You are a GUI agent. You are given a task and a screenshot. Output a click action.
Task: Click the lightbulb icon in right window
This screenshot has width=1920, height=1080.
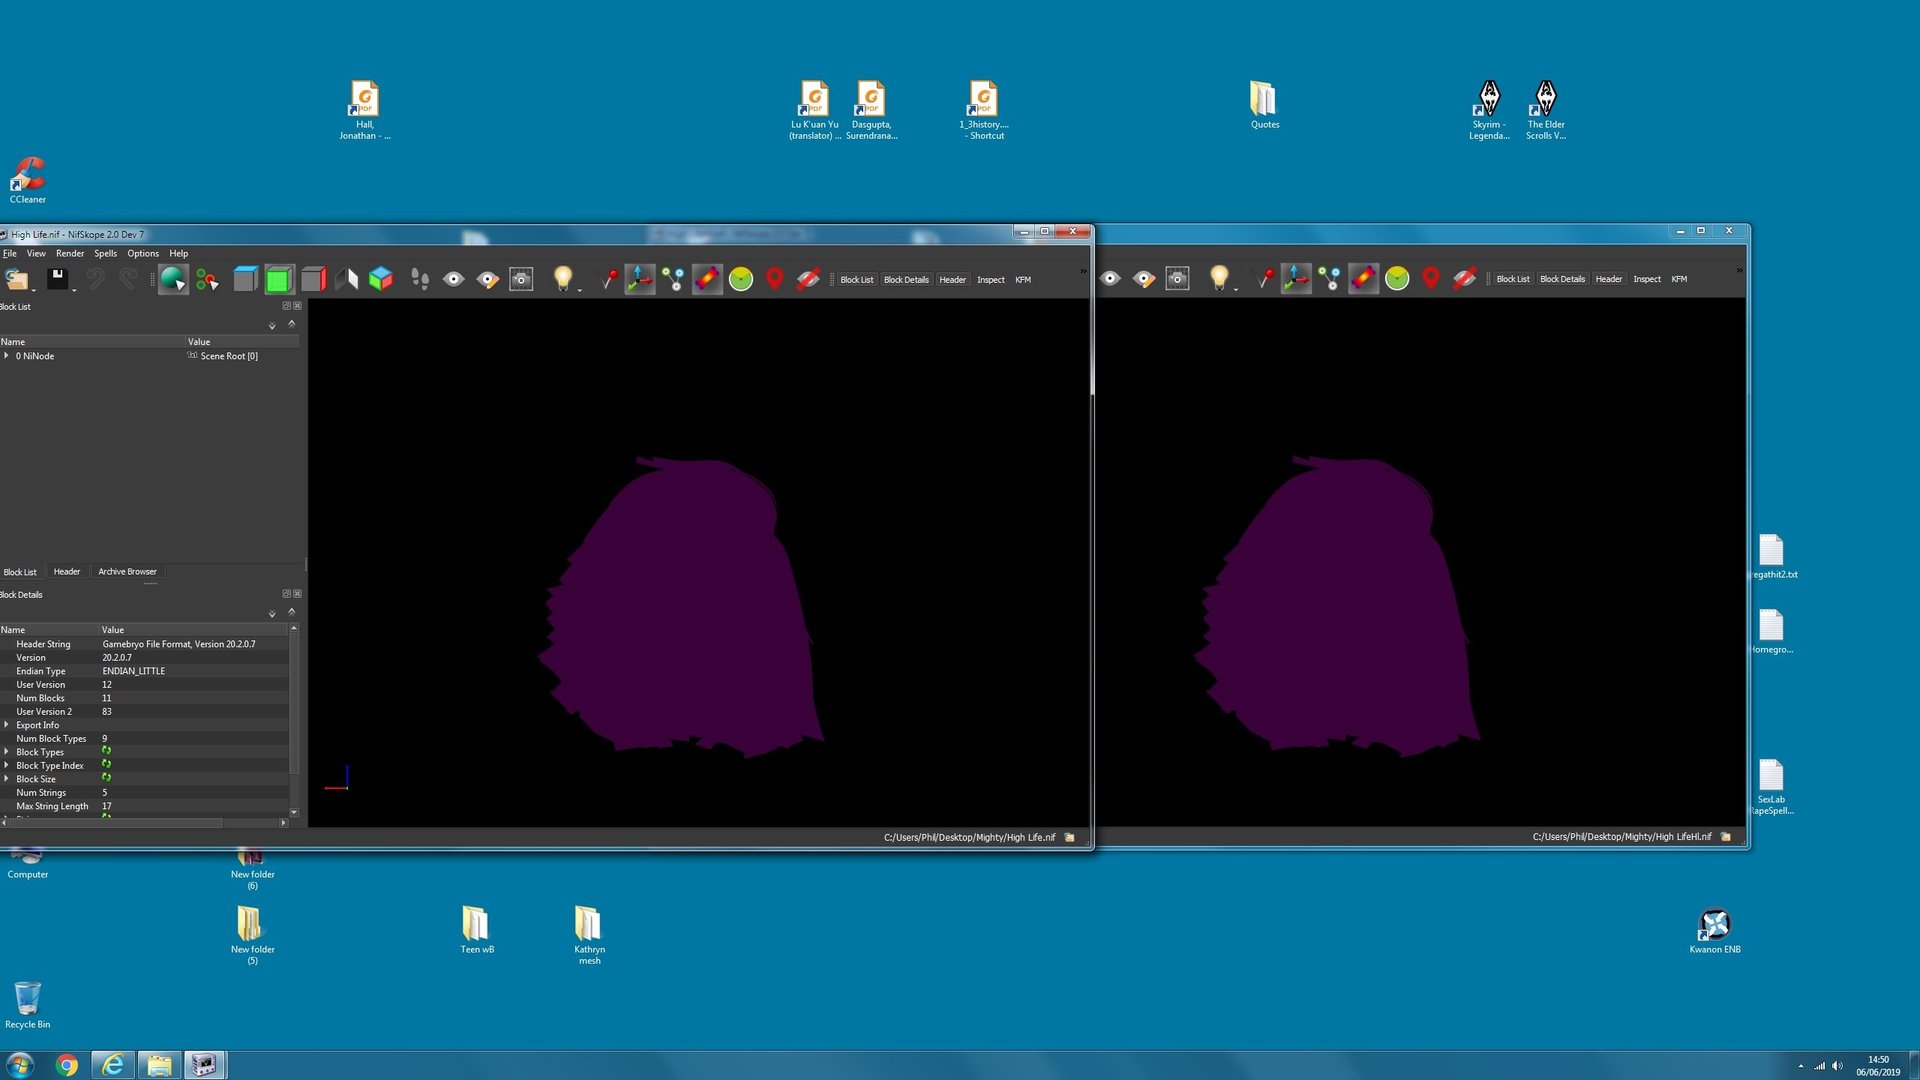coord(1219,278)
